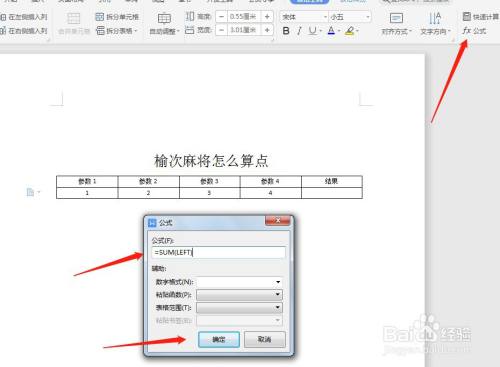The image size is (500, 367).
Task: Click the Split Cells (拆分单元格) button
Action: tap(117, 17)
